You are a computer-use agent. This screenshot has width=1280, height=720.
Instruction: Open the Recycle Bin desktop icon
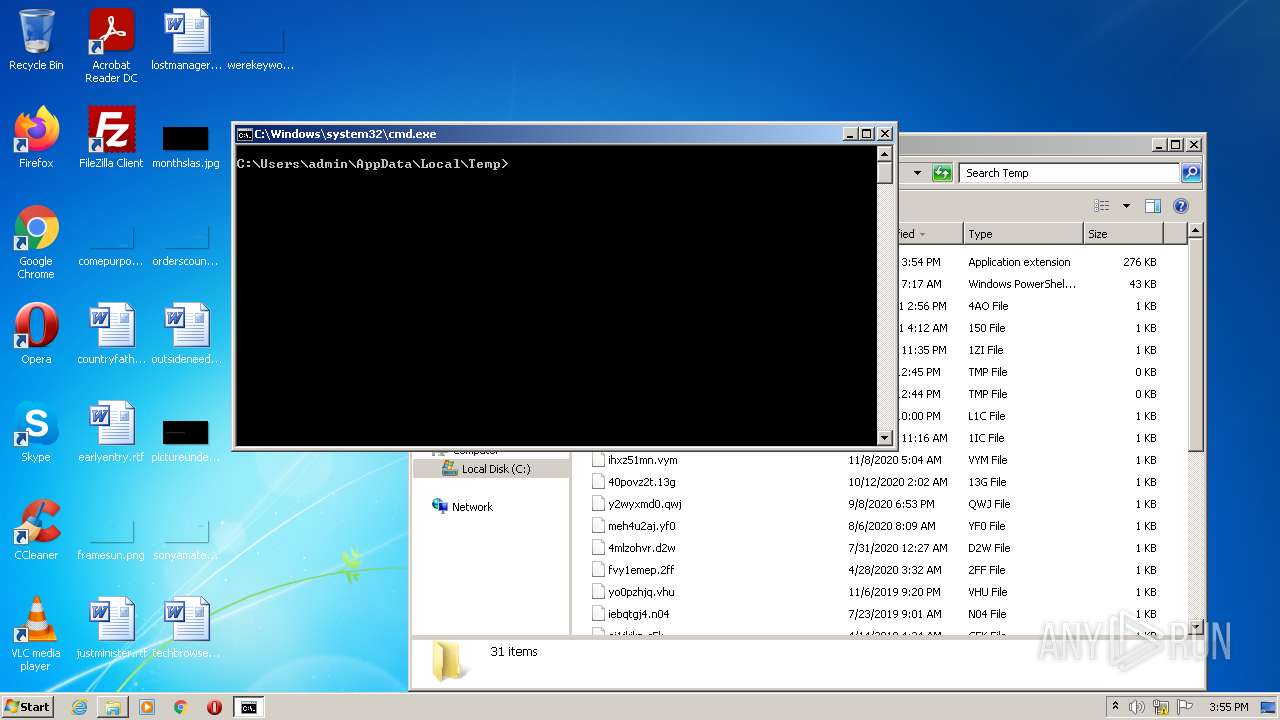[x=36, y=40]
